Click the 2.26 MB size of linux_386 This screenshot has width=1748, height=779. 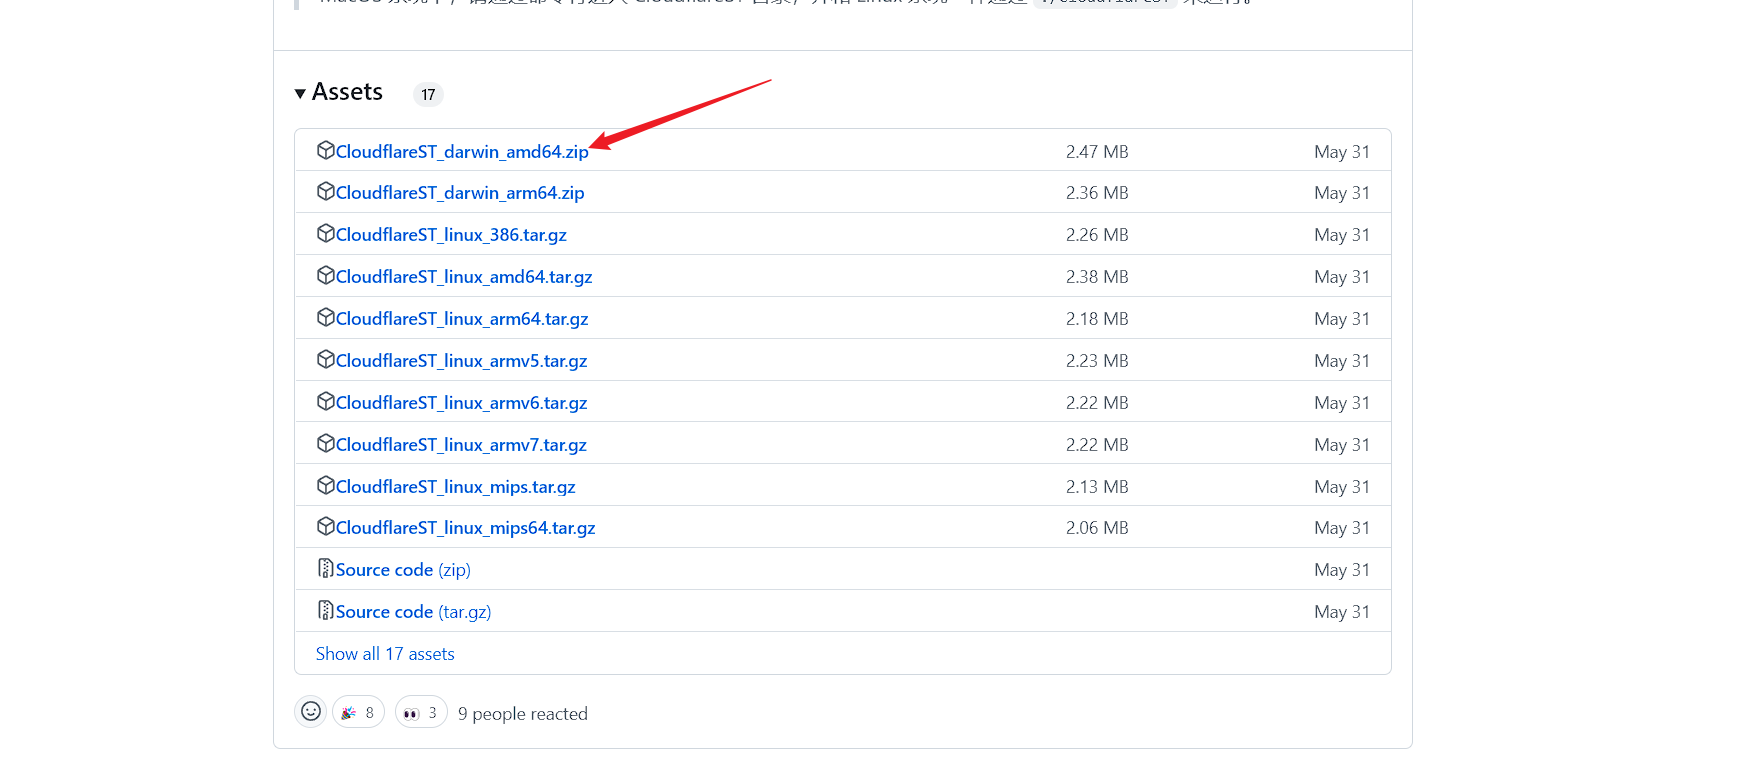(1097, 235)
